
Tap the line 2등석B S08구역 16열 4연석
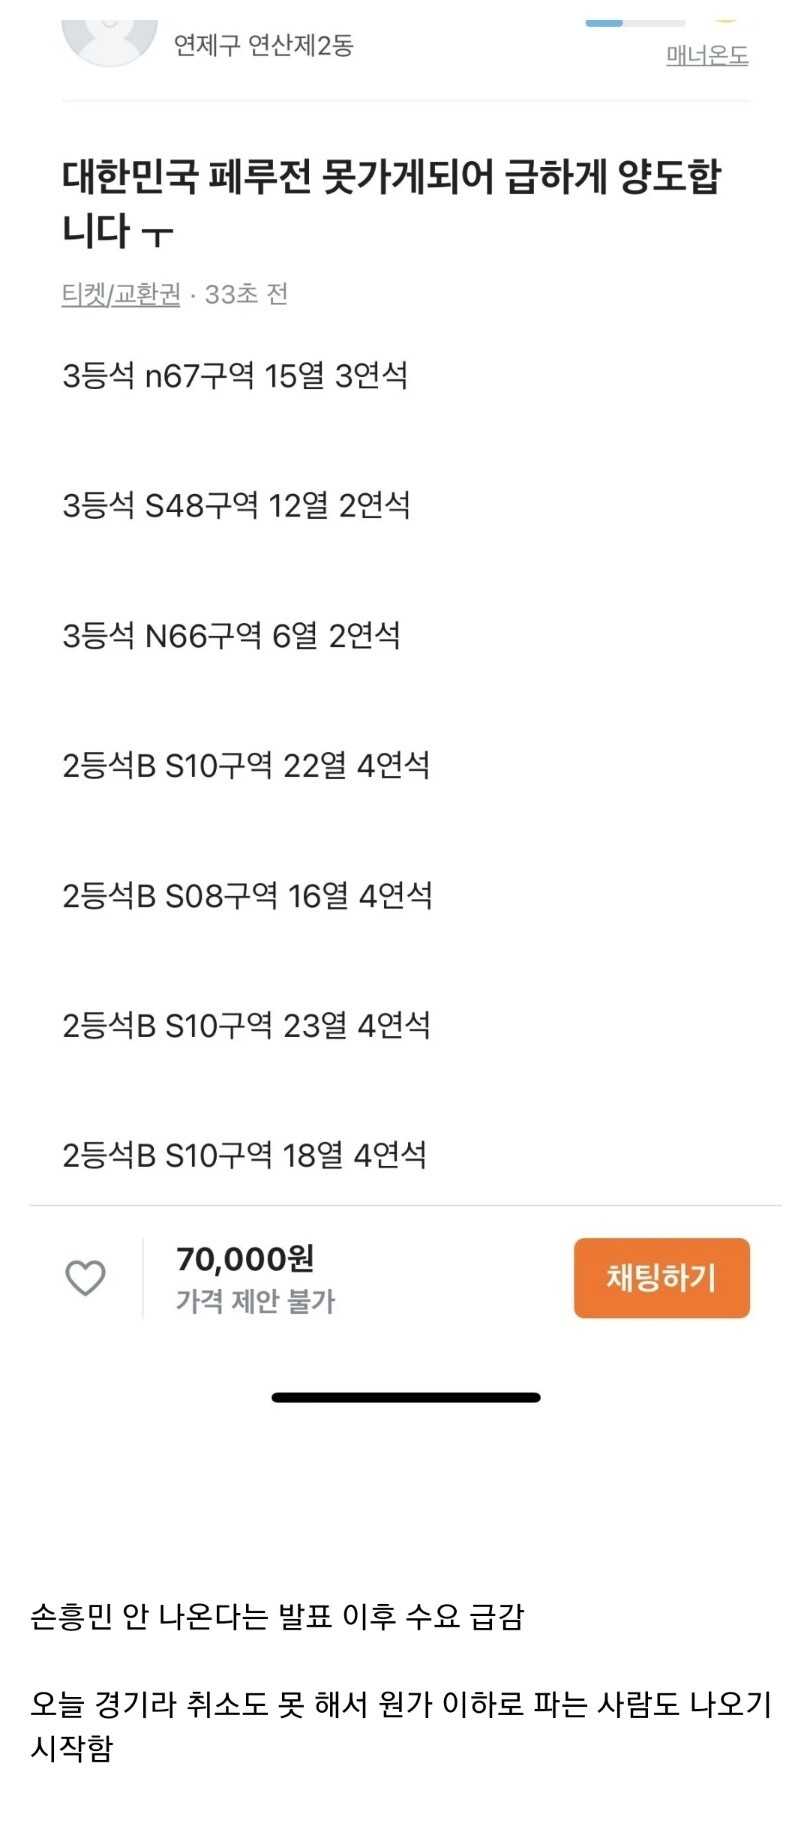247,896
